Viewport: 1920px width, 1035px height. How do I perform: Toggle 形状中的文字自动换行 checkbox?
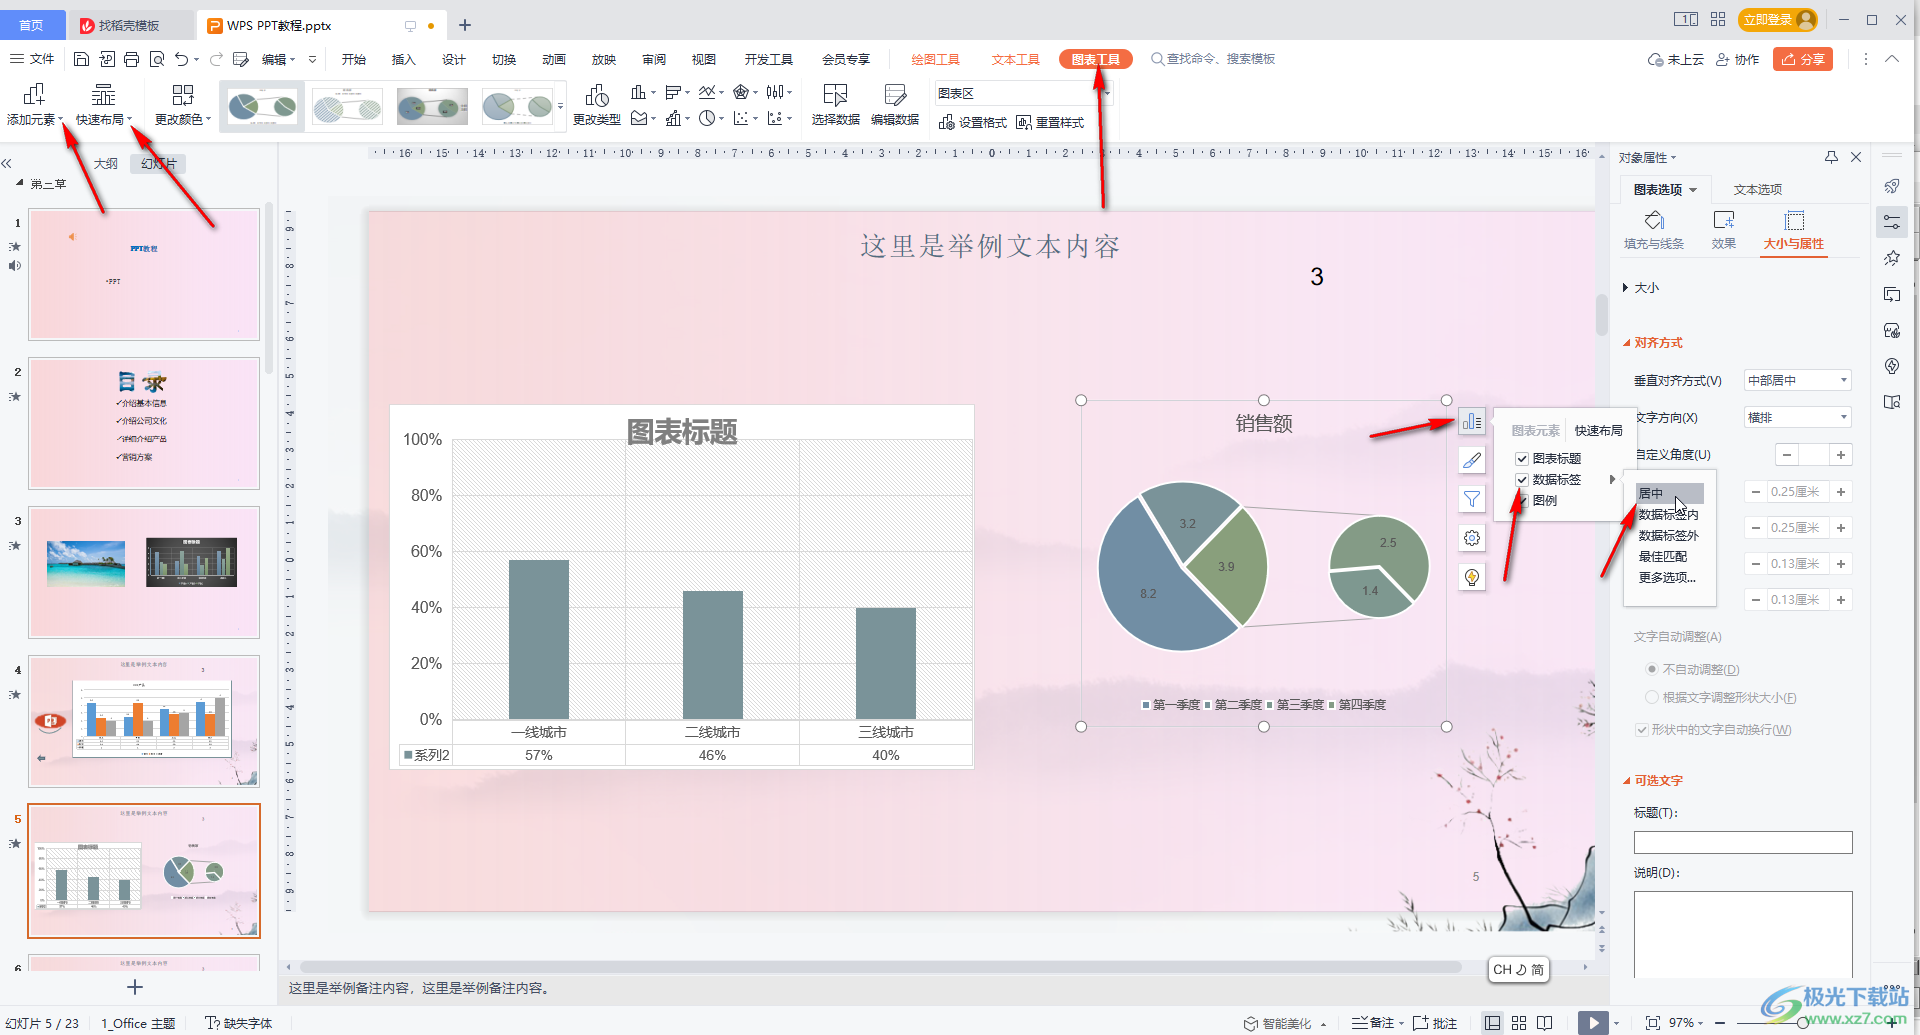[1642, 730]
